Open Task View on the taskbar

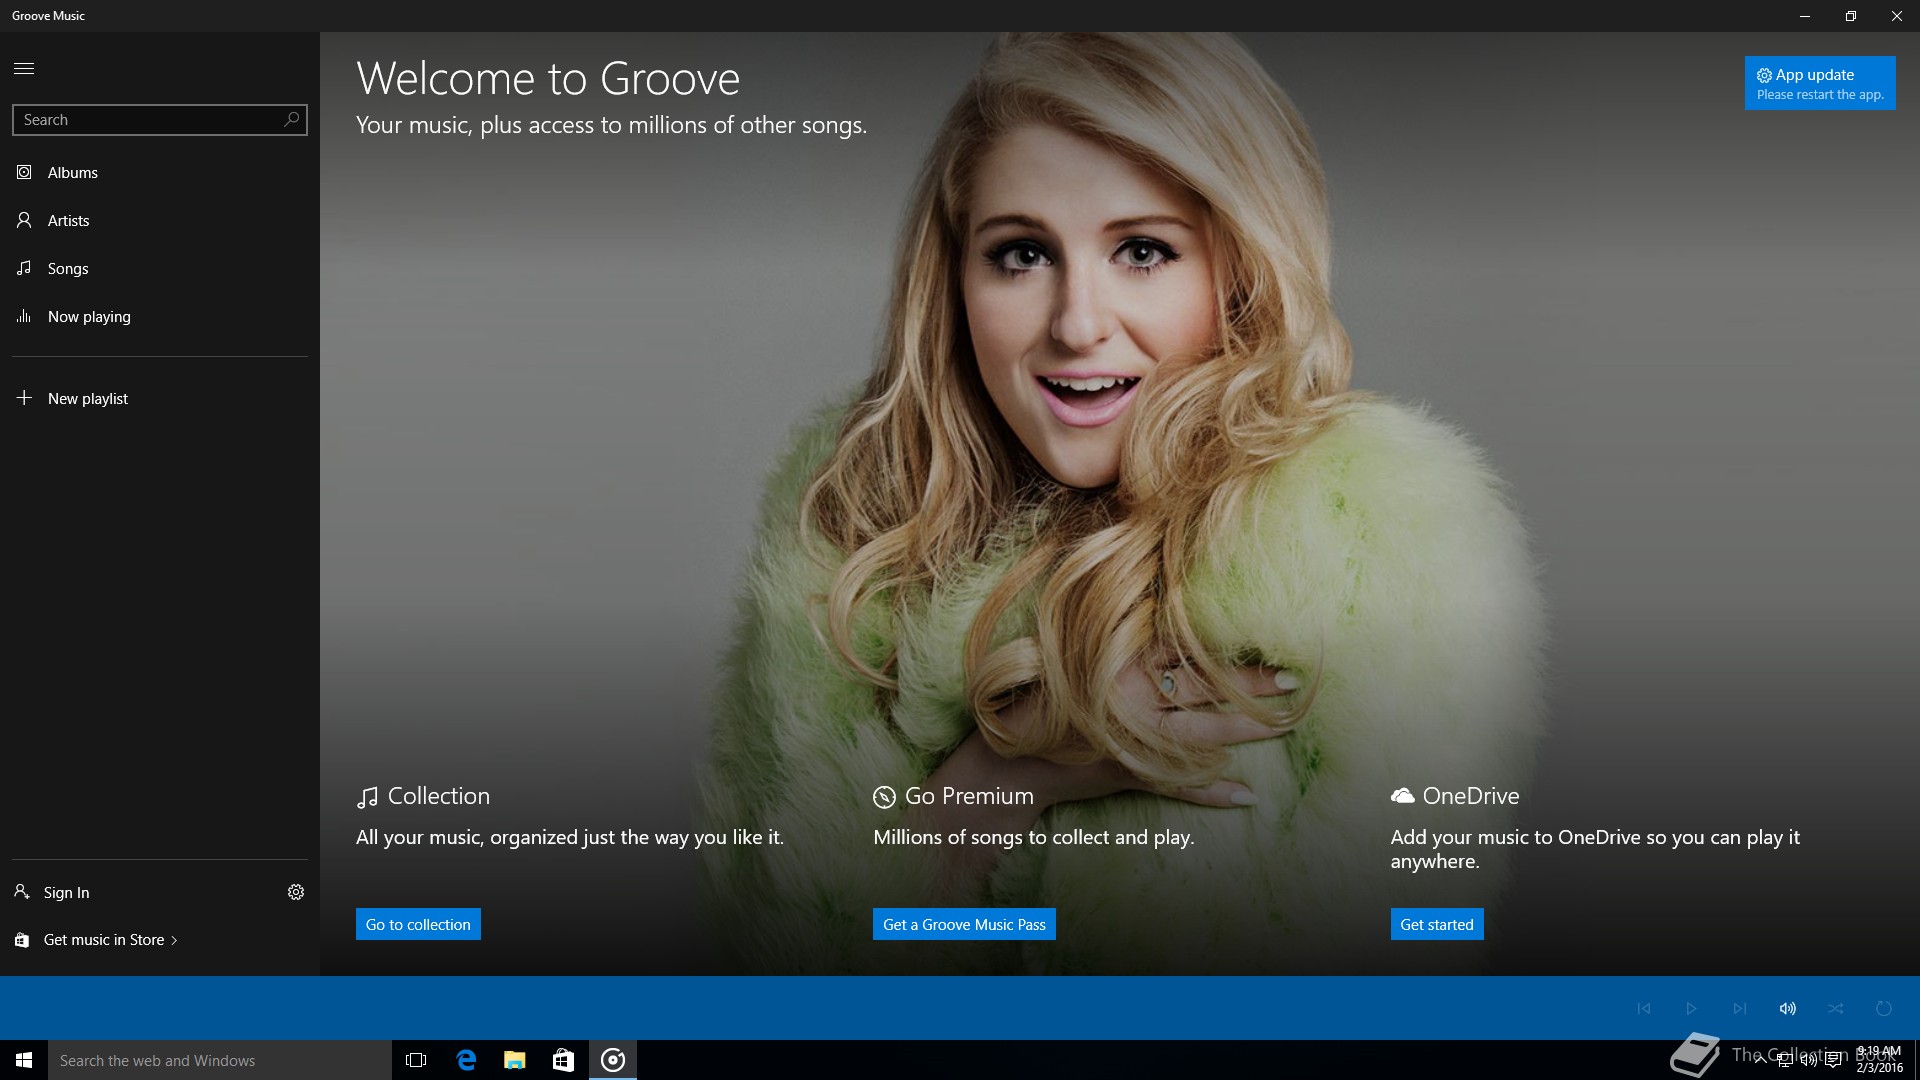(416, 1060)
